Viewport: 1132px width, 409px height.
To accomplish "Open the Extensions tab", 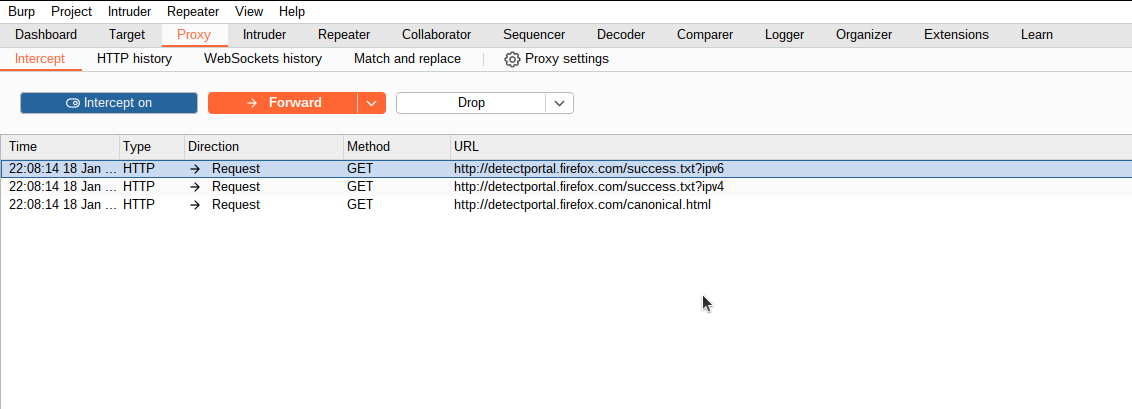I will pyautogui.click(x=956, y=35).
